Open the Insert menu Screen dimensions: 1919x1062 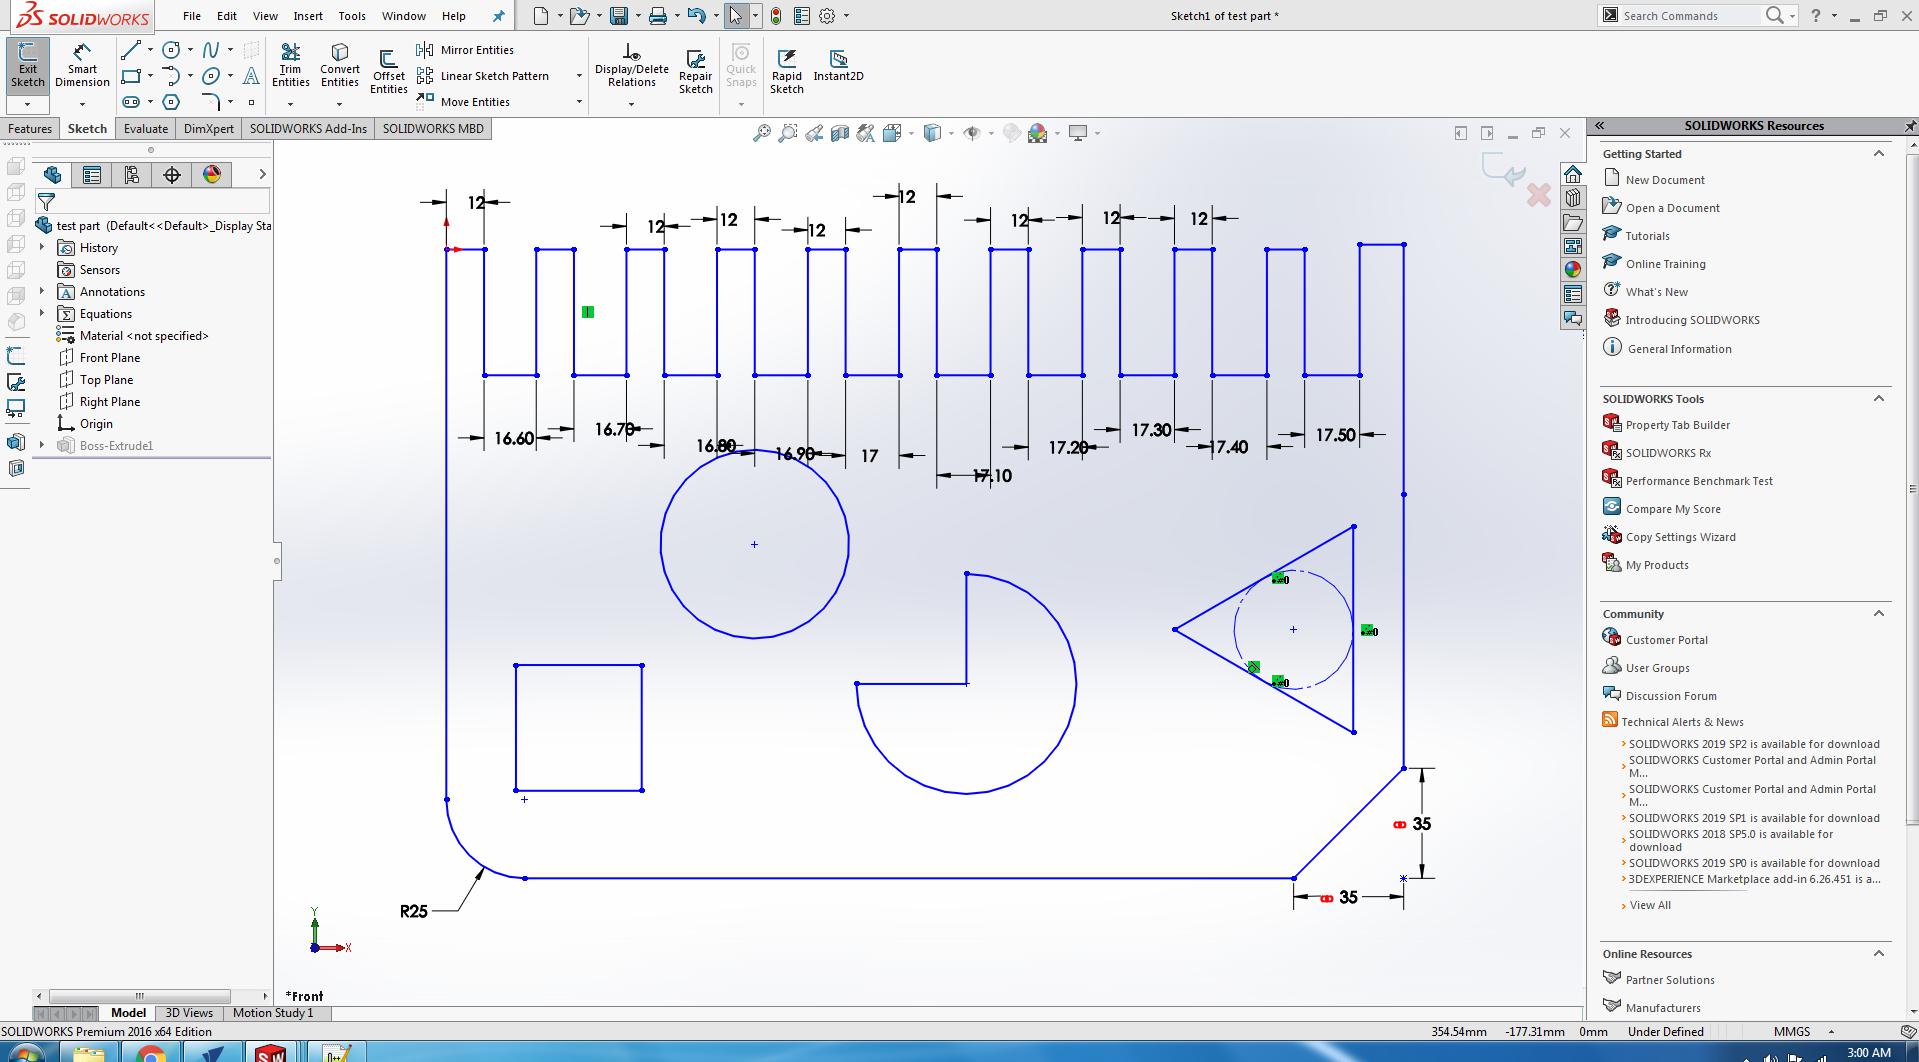(x=308, y=16)
